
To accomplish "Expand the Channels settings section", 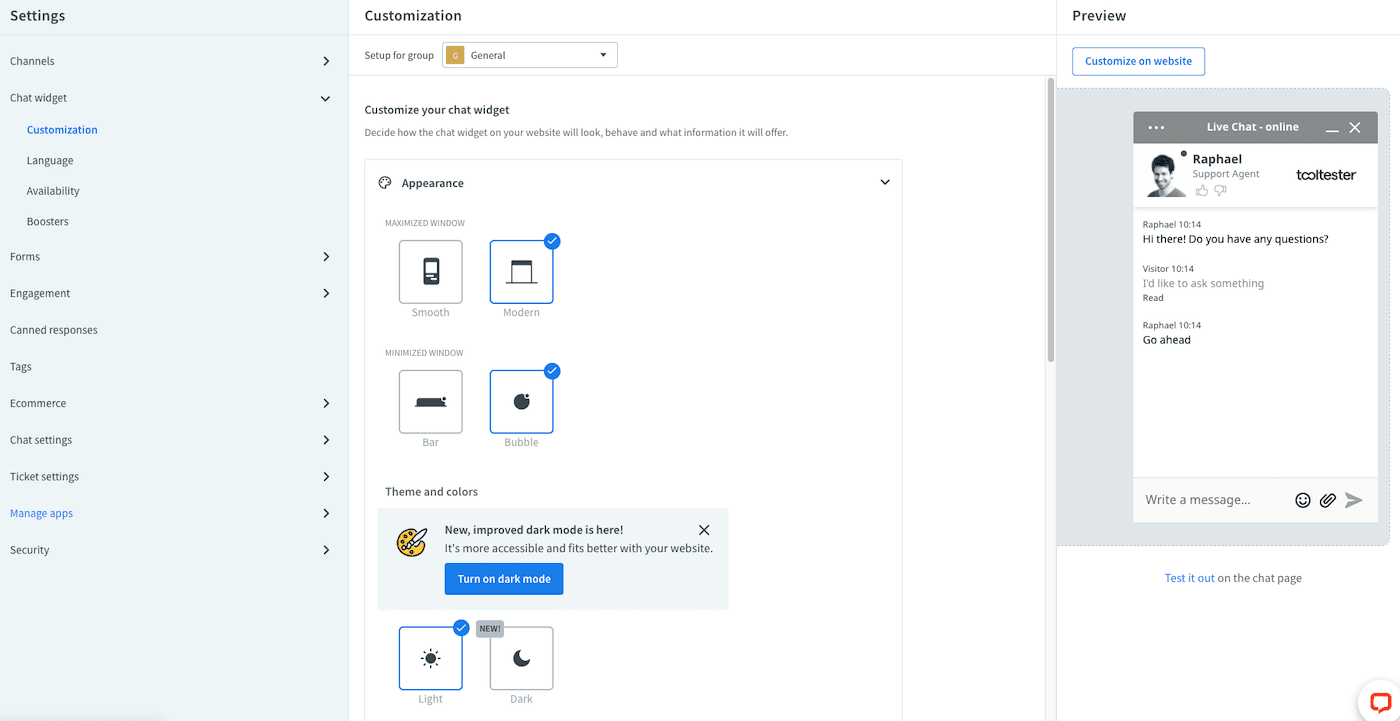I will 326,61.
